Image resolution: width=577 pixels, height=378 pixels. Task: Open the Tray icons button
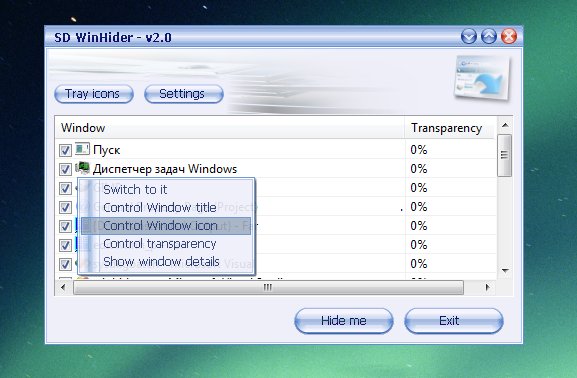pos(93,94)
